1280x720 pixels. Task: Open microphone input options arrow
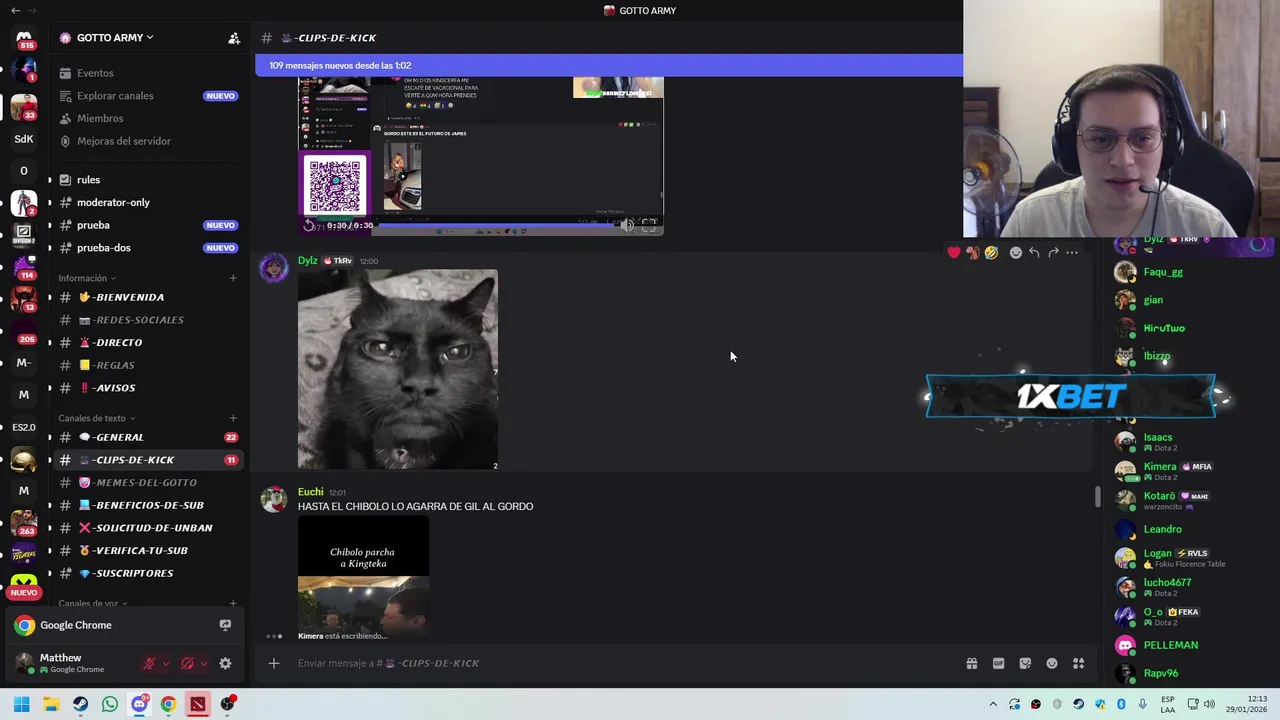[165, 663]
